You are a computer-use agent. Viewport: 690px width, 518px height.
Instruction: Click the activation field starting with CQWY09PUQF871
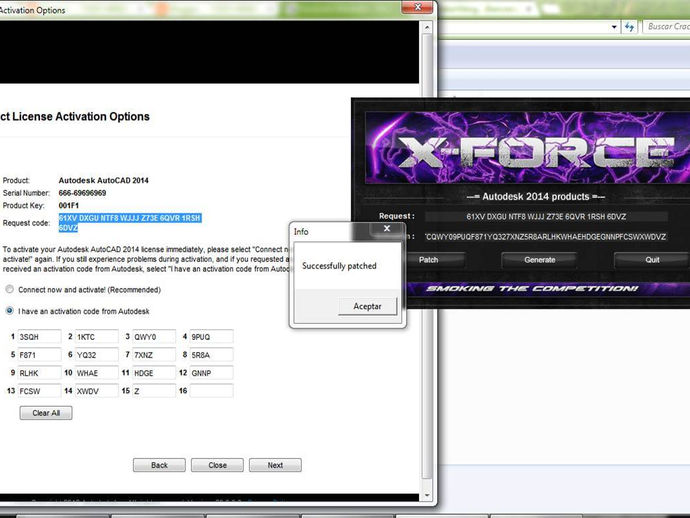pos(546,237)
